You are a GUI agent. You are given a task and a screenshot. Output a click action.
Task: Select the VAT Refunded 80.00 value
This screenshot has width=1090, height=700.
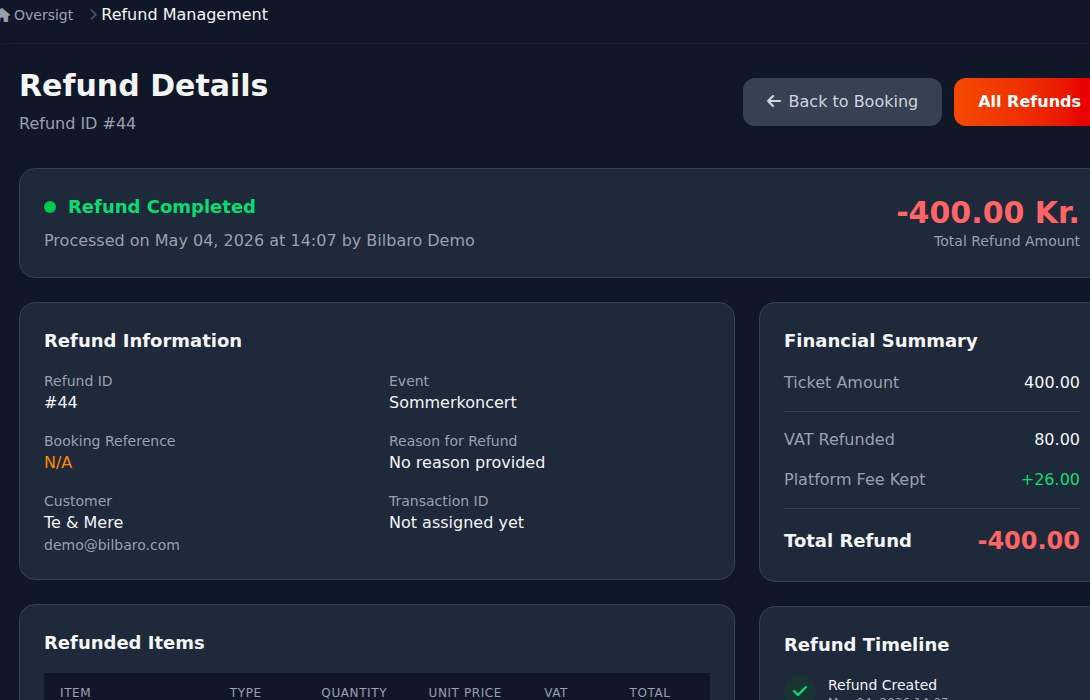coord(1057,439)
